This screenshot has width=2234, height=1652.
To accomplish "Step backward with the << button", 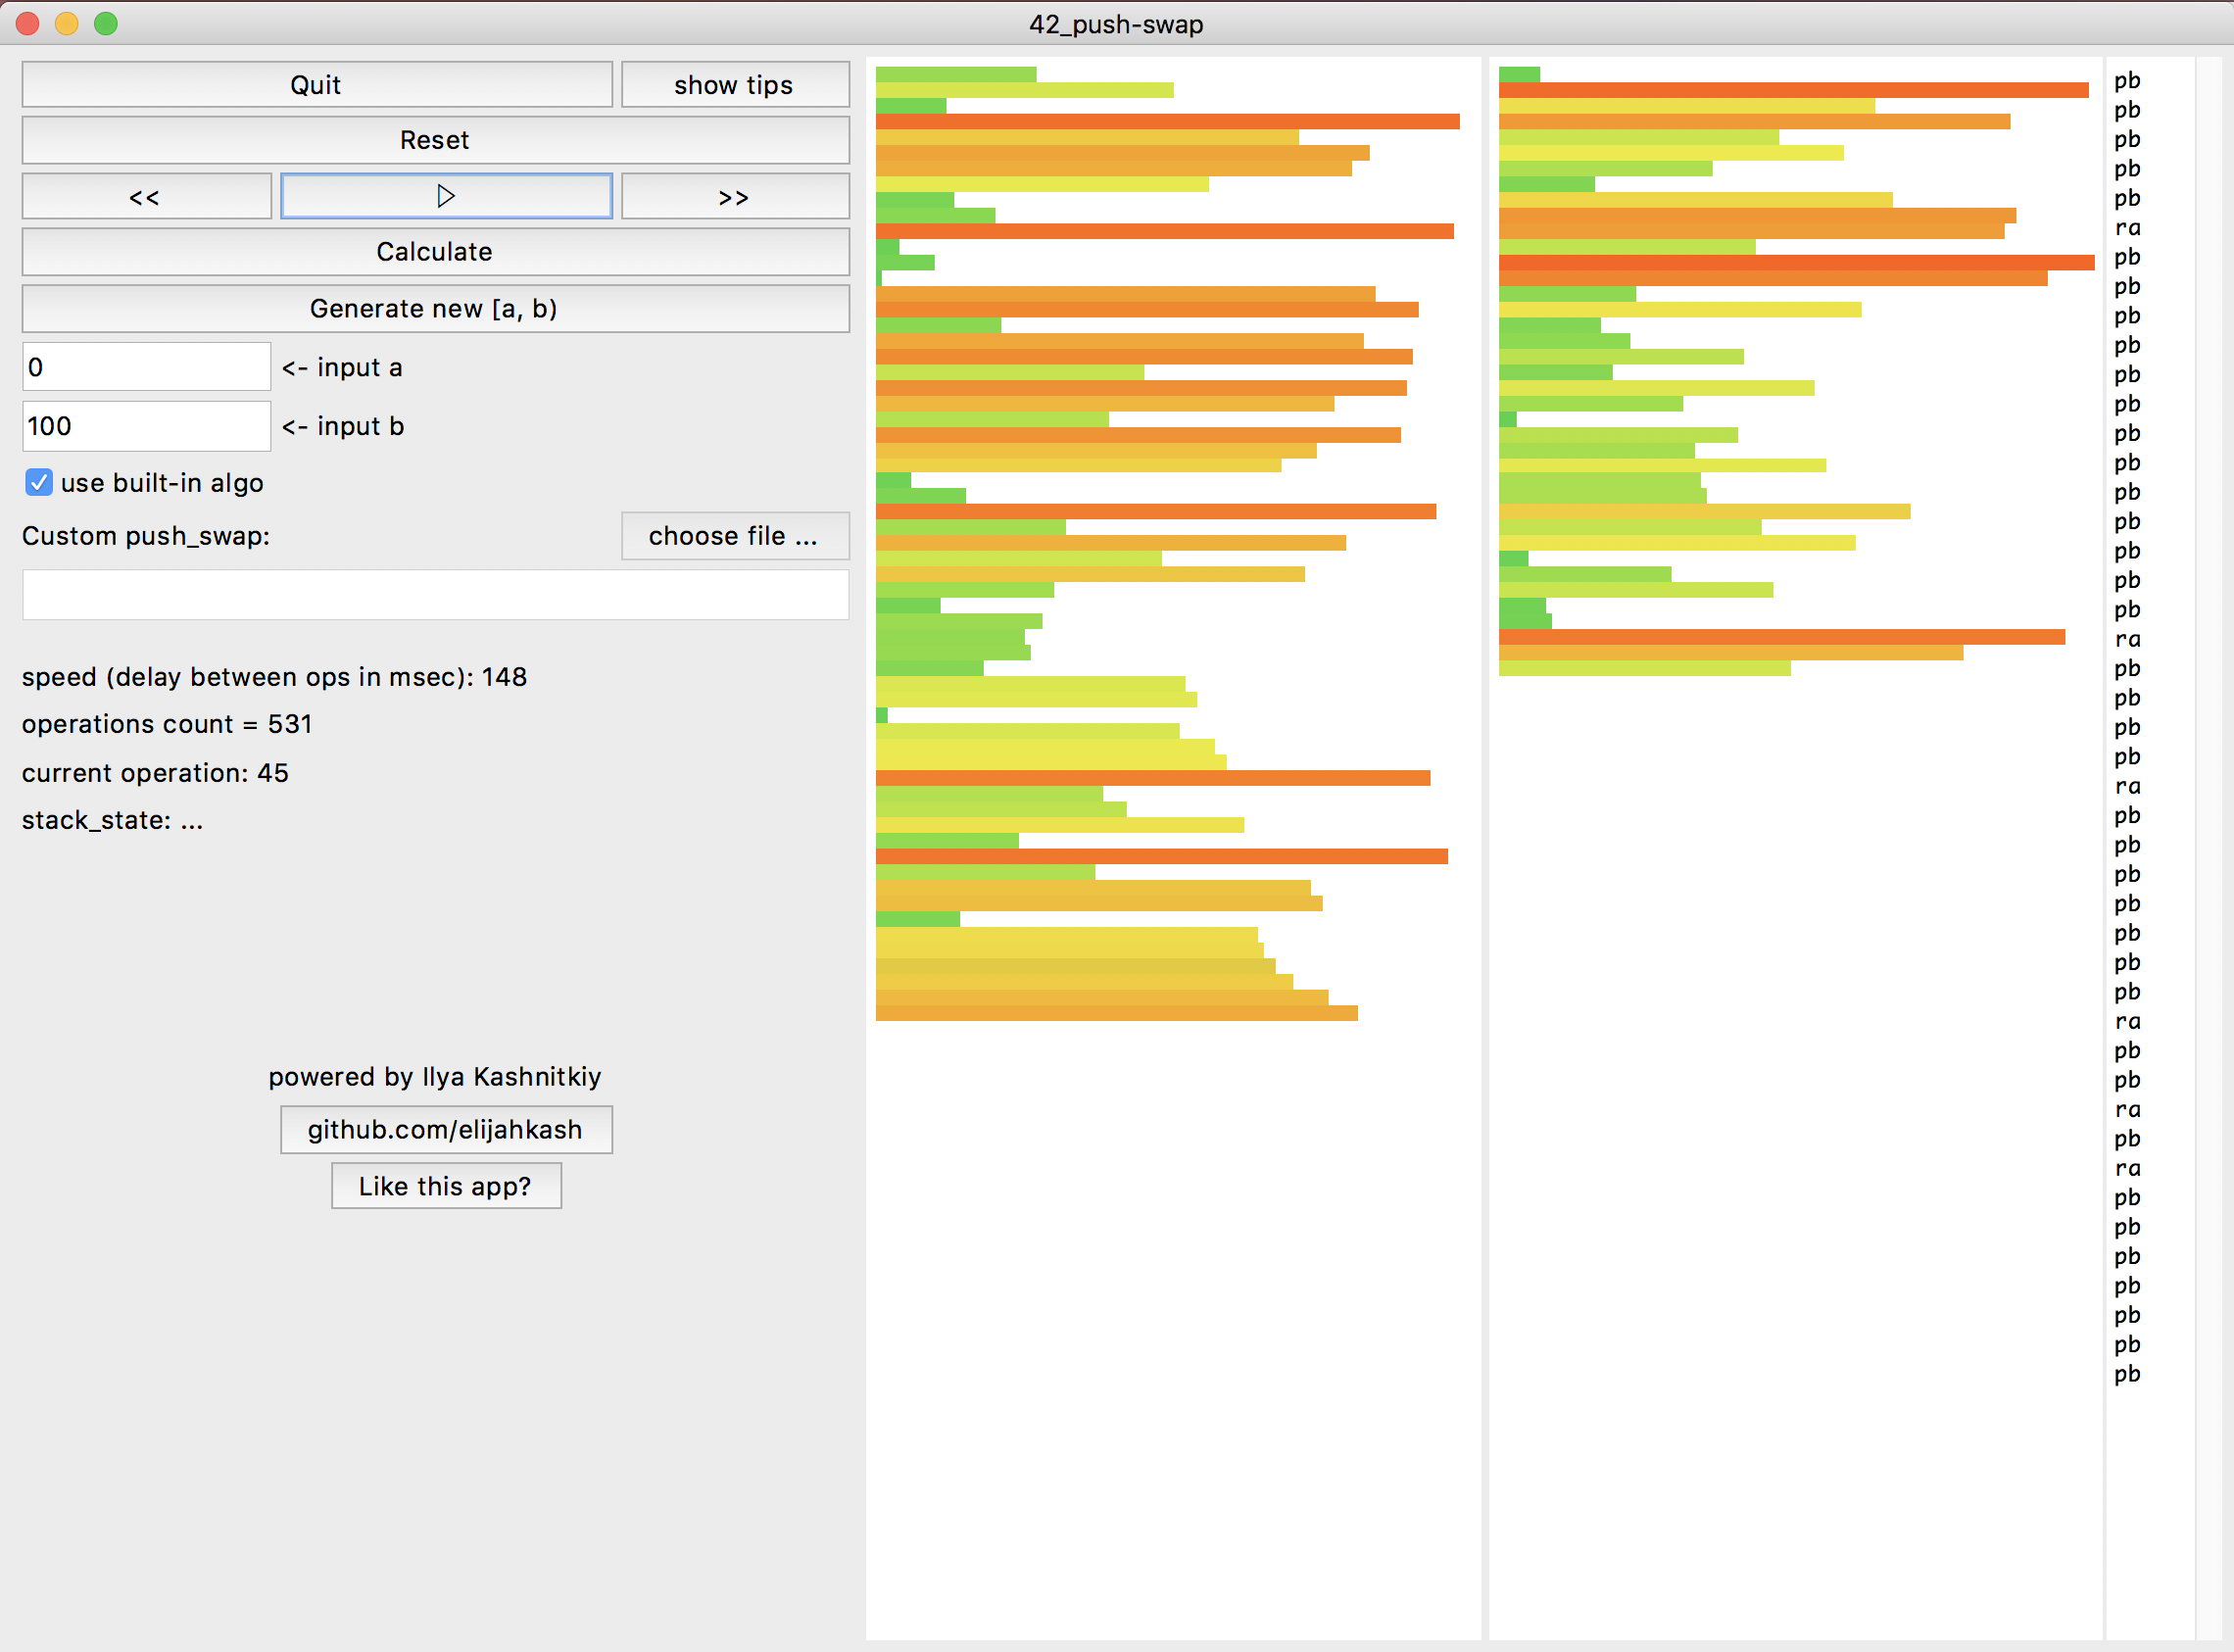I will pos(146,196).
